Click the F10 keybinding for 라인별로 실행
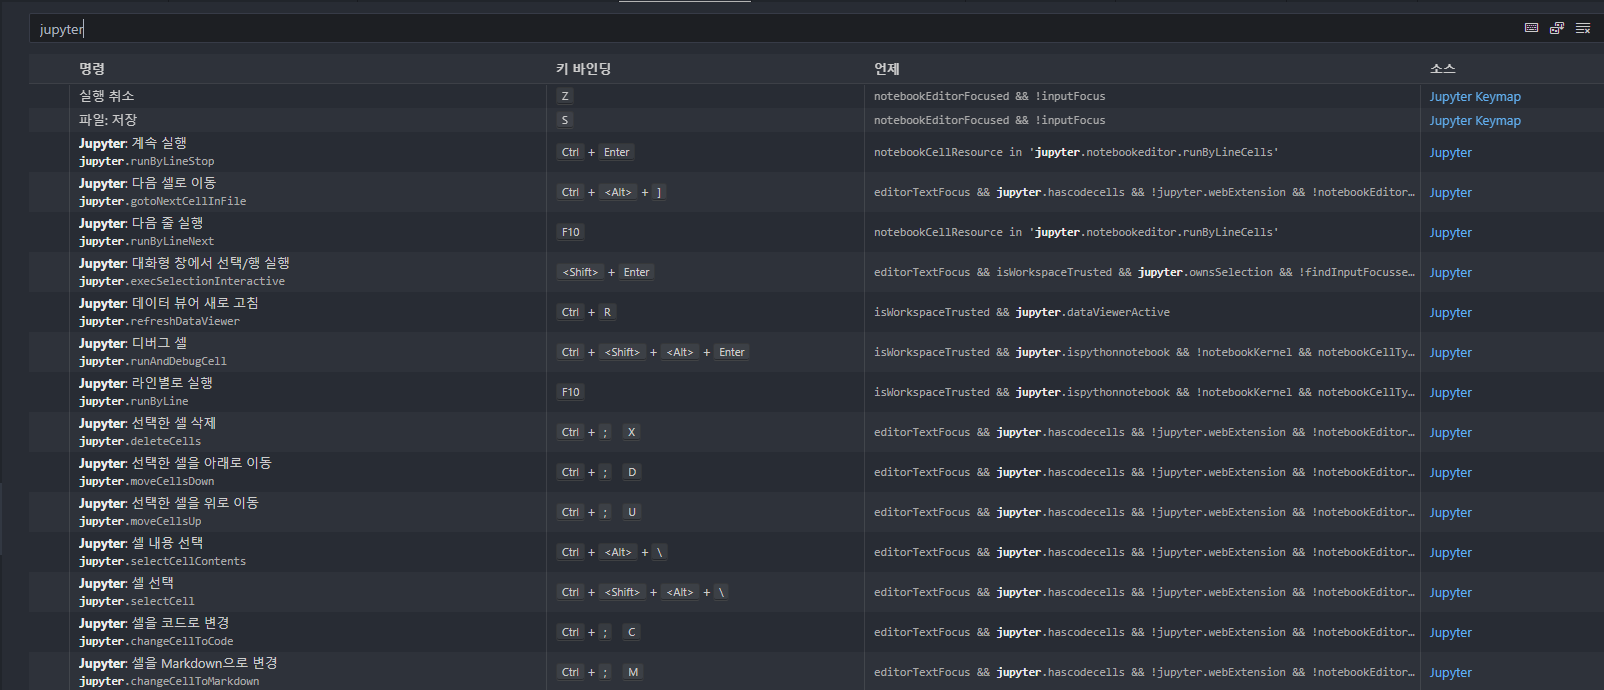 pos(571,392)
